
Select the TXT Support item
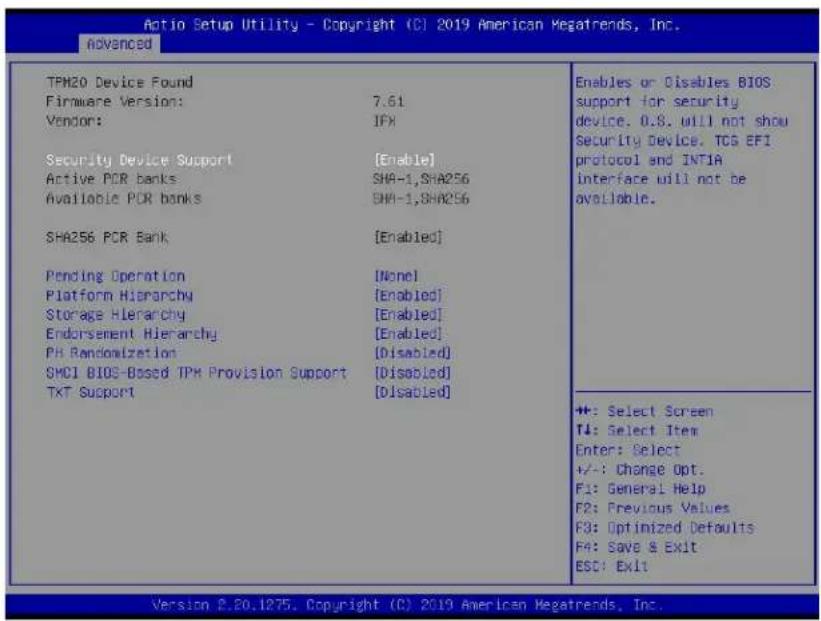point(91,393)
